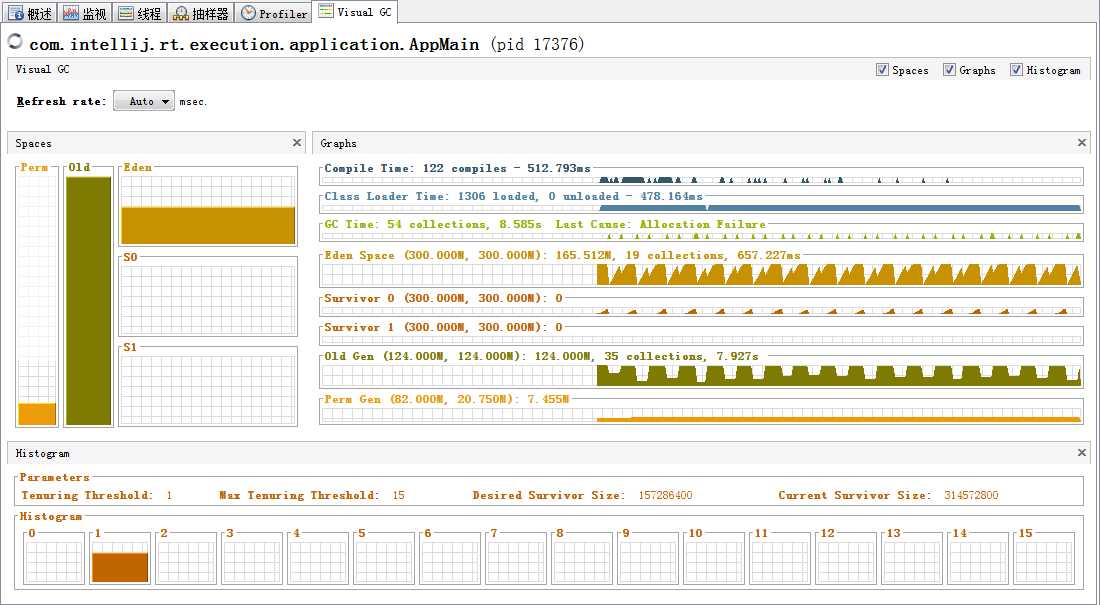
Task: Click the 监视 tab chart icon
Action: (70, 13)
